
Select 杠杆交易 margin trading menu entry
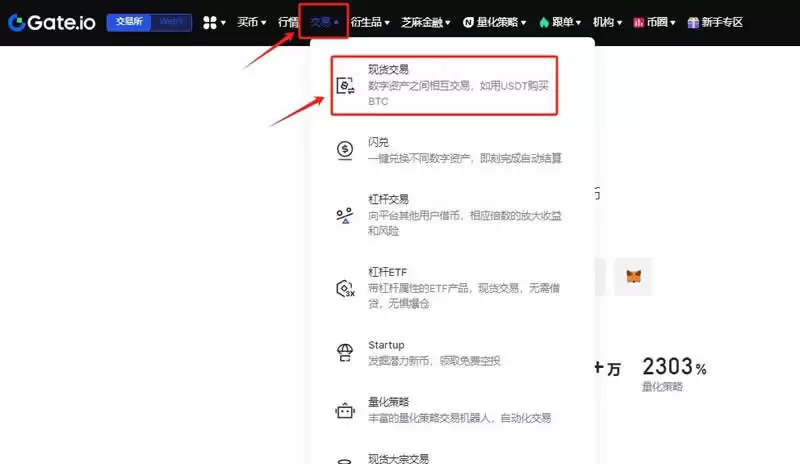click(x=449, y=215)
